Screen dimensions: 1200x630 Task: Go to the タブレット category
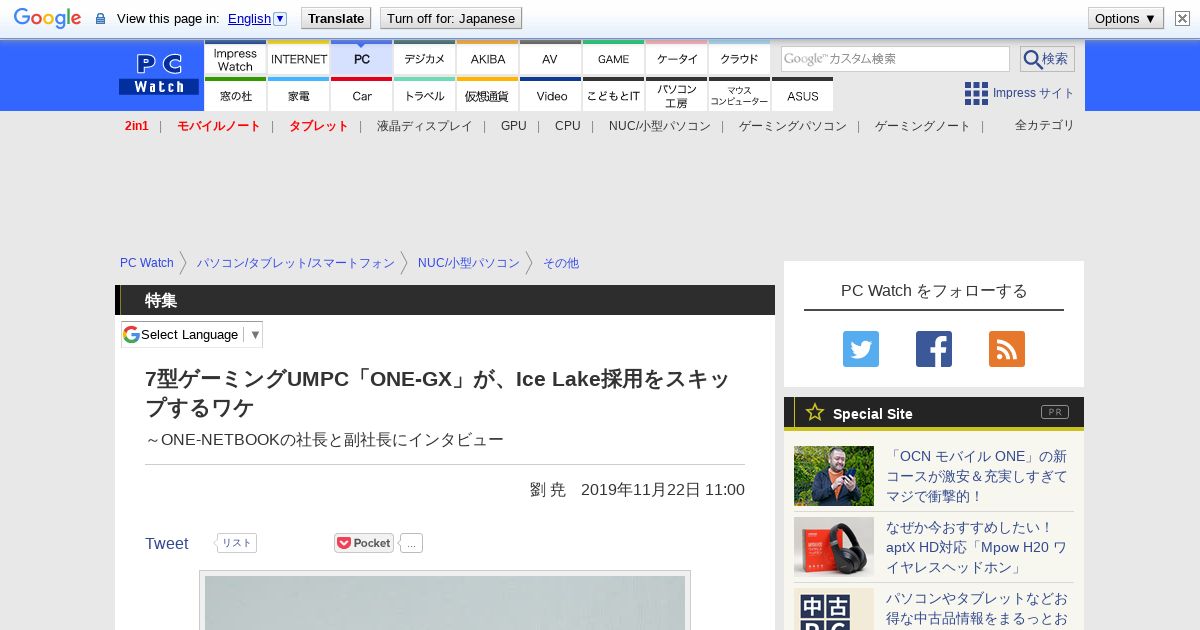coord(319,126)
